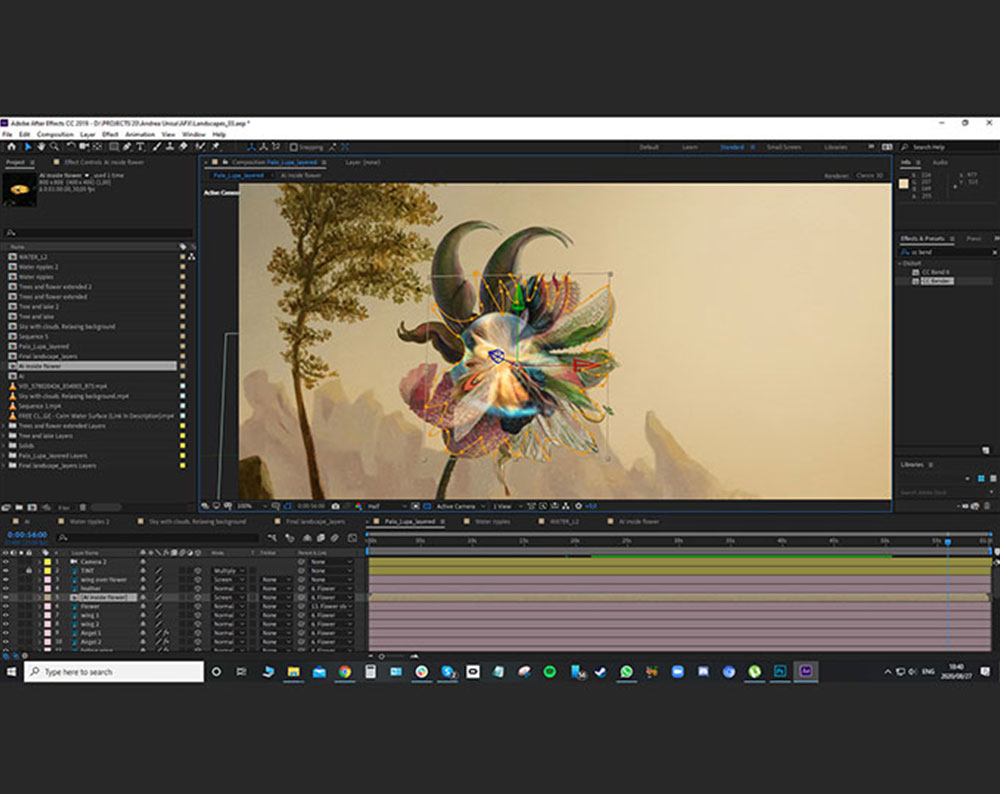This screenshot has width=1000, height=794.
Task: Select the Hand tool in the toolbar
Action: pos(39,147)
